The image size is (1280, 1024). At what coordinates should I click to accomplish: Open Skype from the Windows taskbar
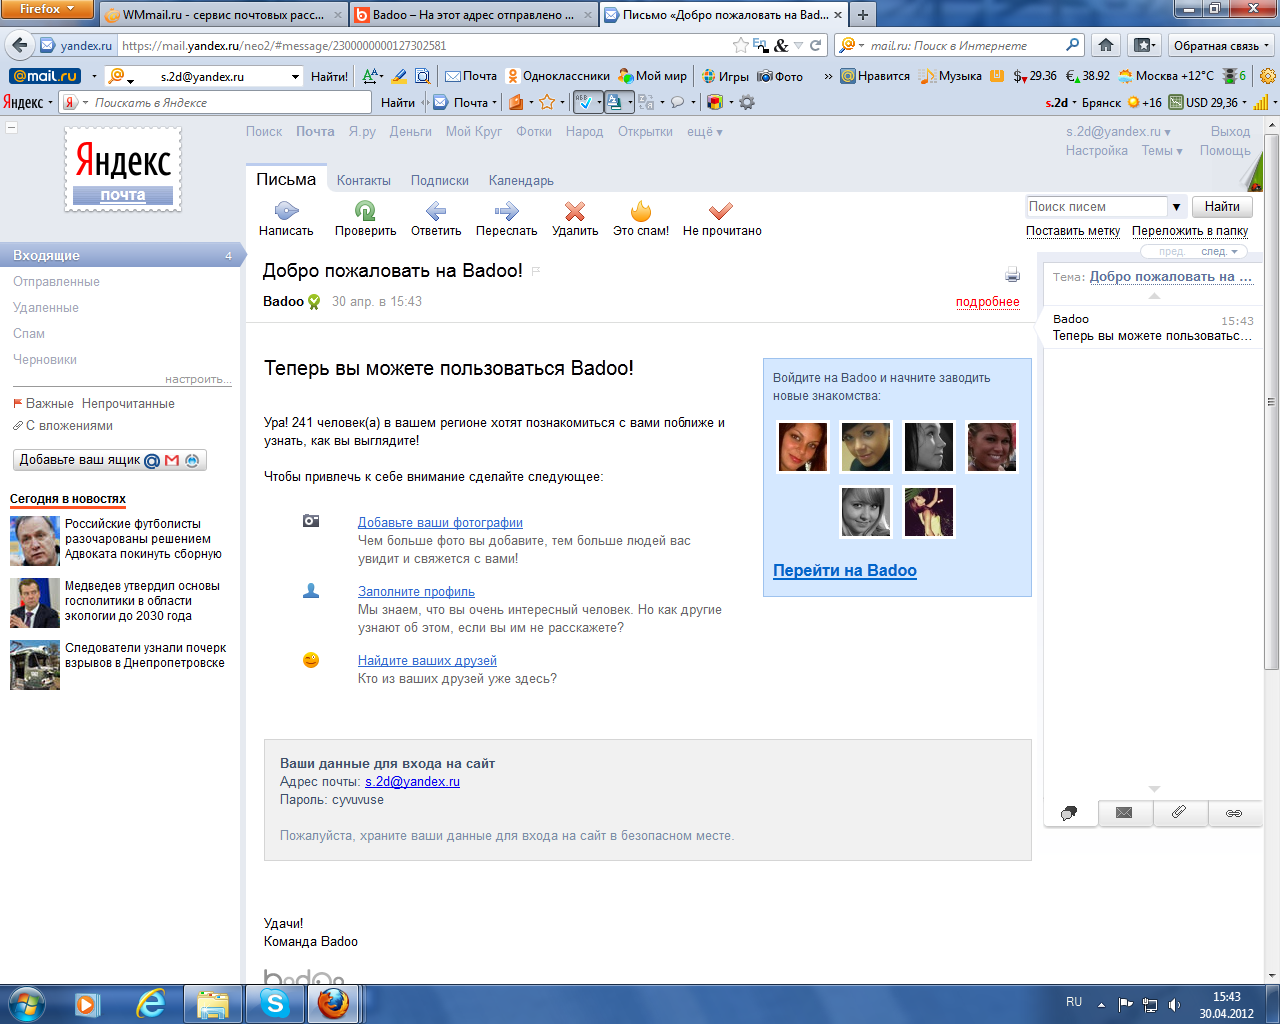tap(275, 1003)
